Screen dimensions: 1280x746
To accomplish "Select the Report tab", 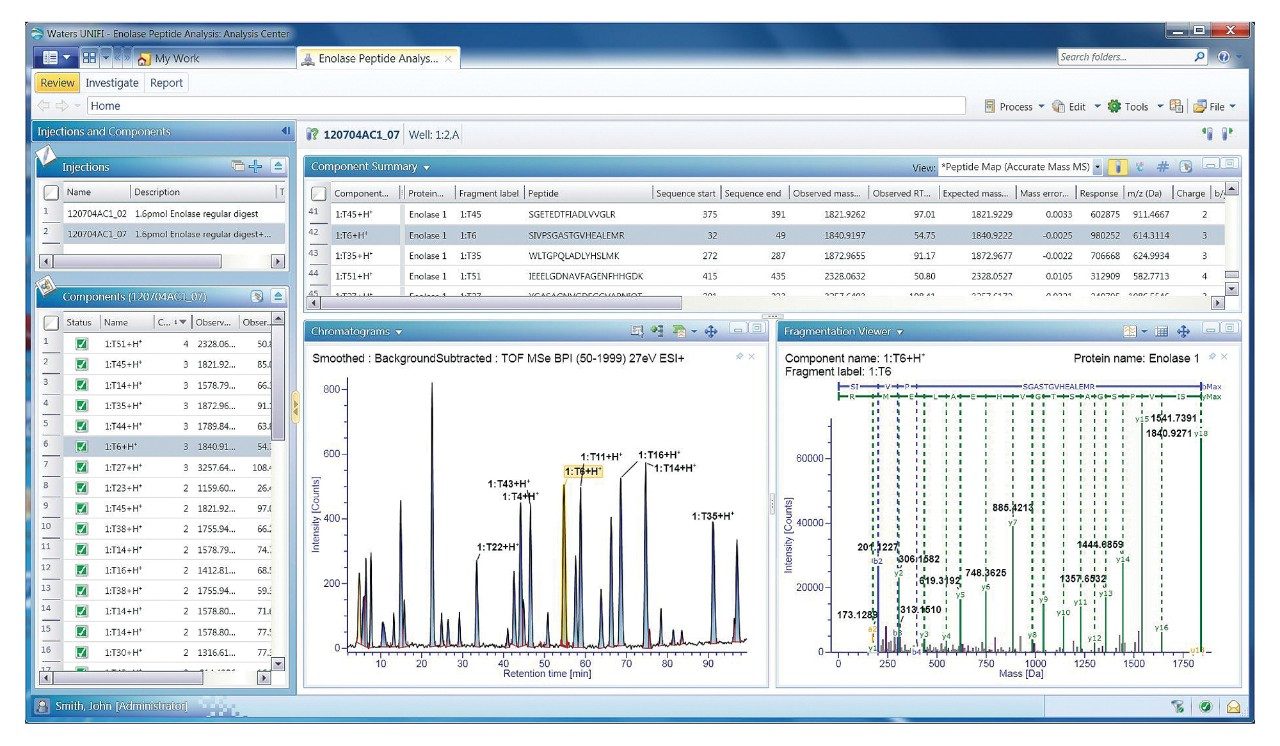I will point(166,82).
